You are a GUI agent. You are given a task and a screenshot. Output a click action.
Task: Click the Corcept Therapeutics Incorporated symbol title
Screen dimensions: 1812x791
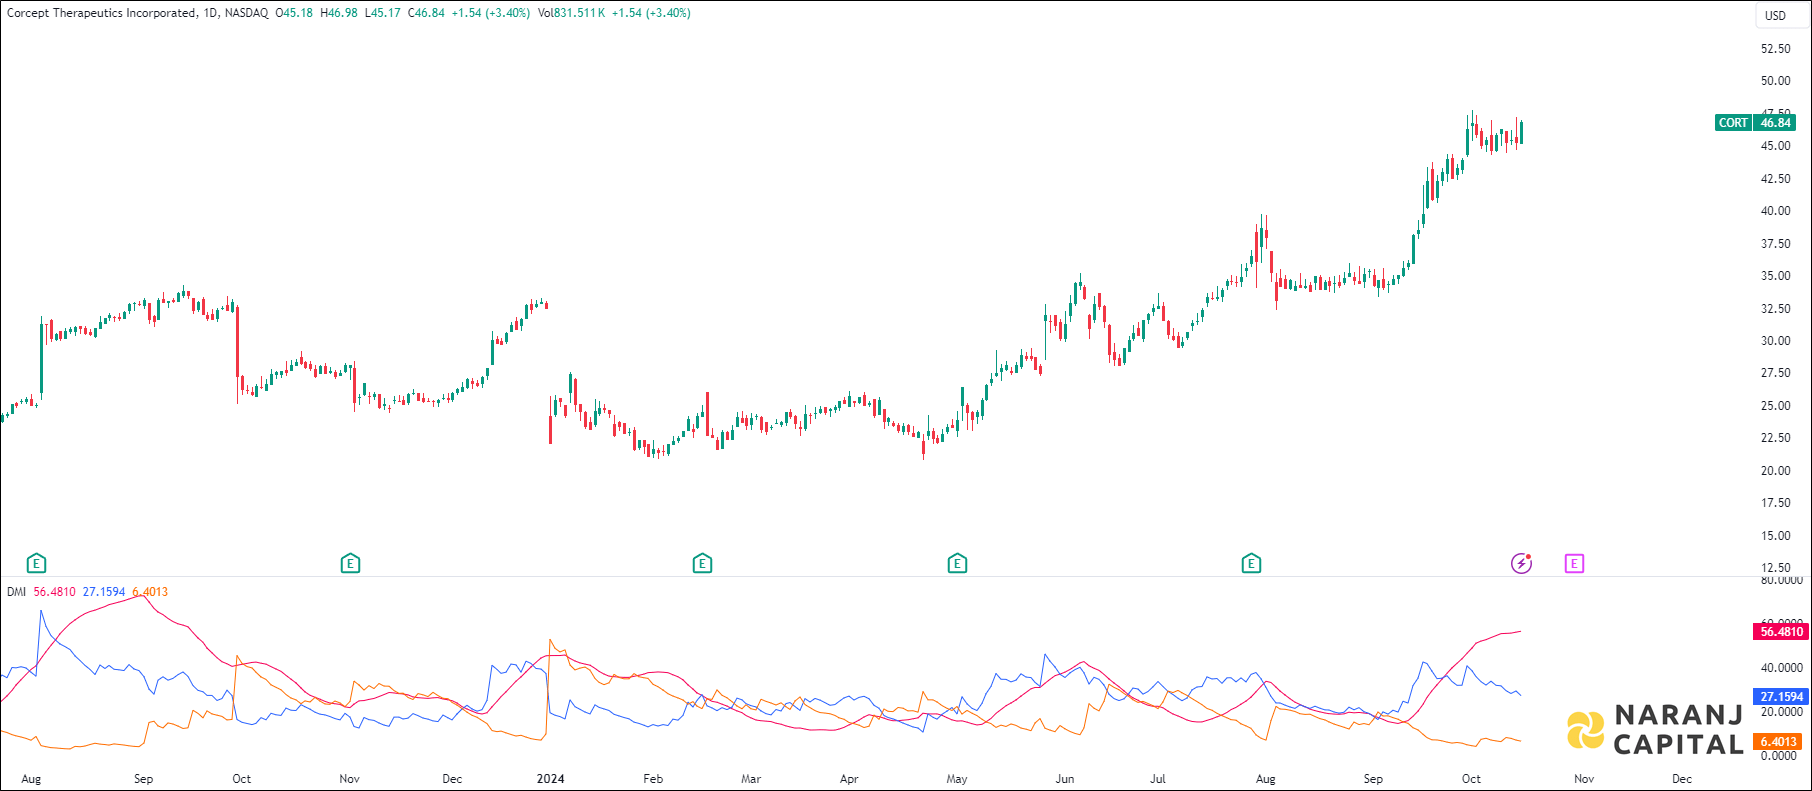pos(101,13)
